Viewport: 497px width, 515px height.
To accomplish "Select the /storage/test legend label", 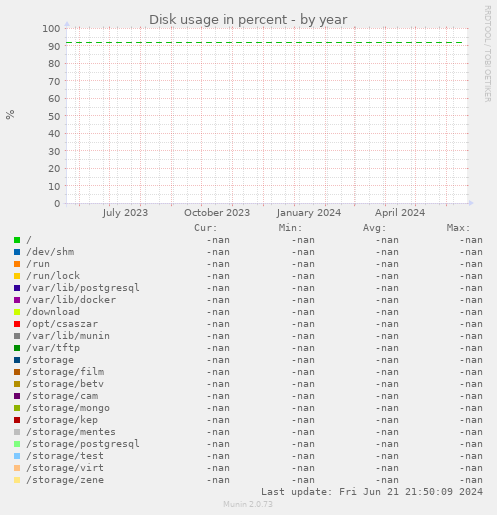I will point(65,456).
